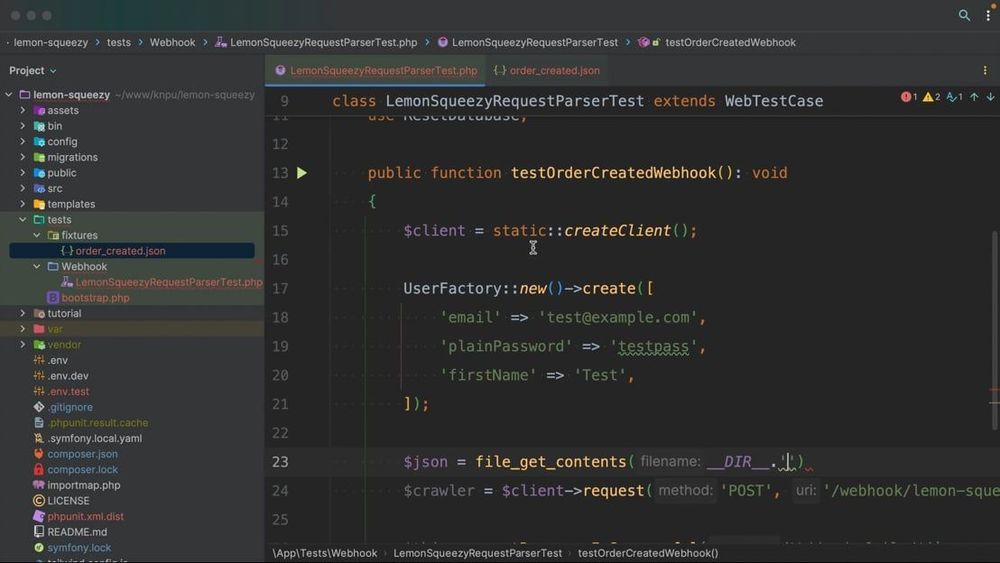1000x563 pixels.
Task: Jump to previous highlighted problem arrow
Action: click(x=974, y=97)
